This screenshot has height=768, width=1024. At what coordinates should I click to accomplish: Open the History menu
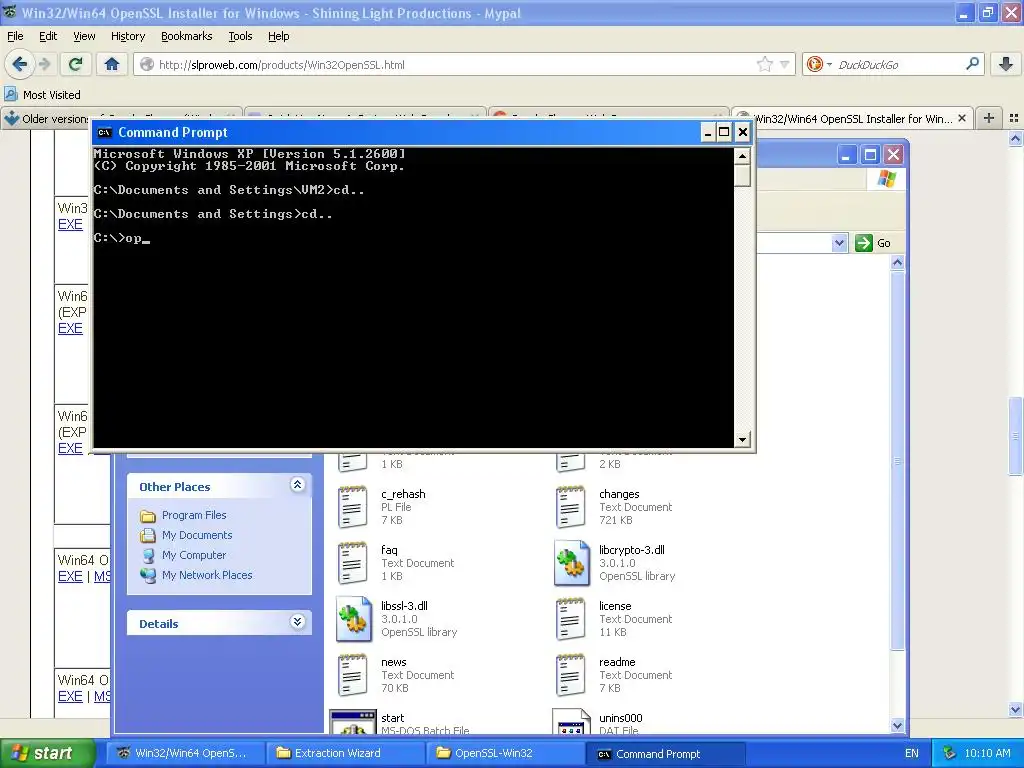(128, 37)
